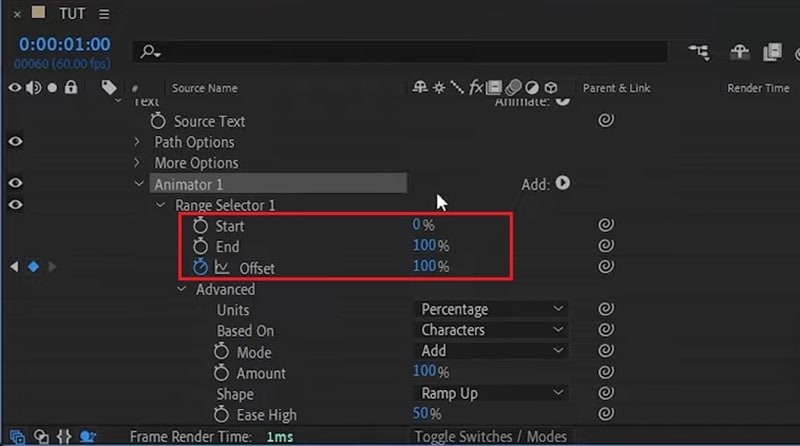Click property pick whip for Offset

[606, 266]
